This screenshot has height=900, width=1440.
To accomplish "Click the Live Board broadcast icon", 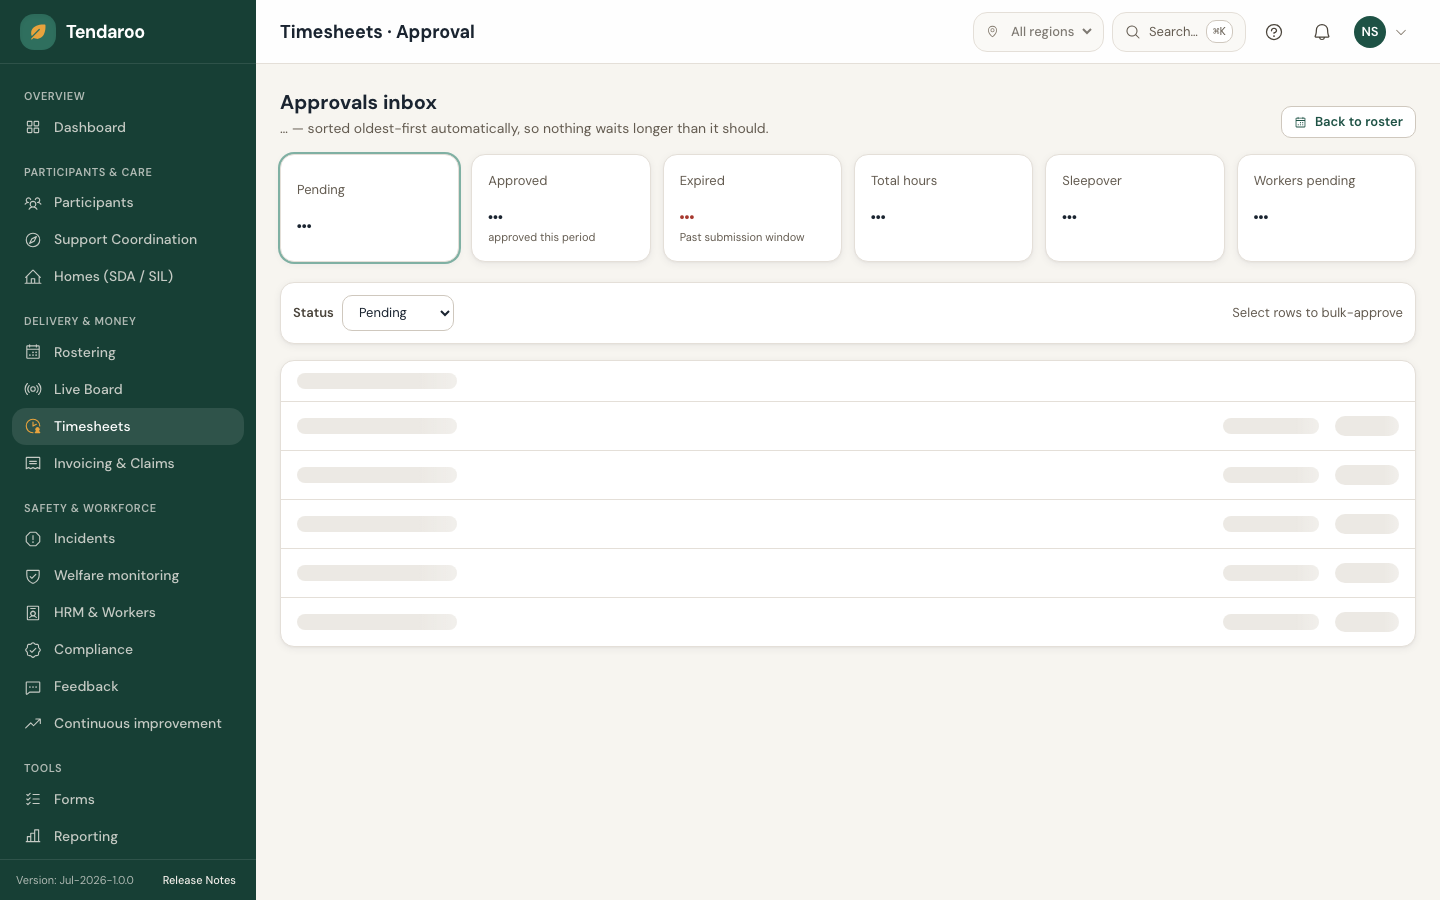I will 33,389.
